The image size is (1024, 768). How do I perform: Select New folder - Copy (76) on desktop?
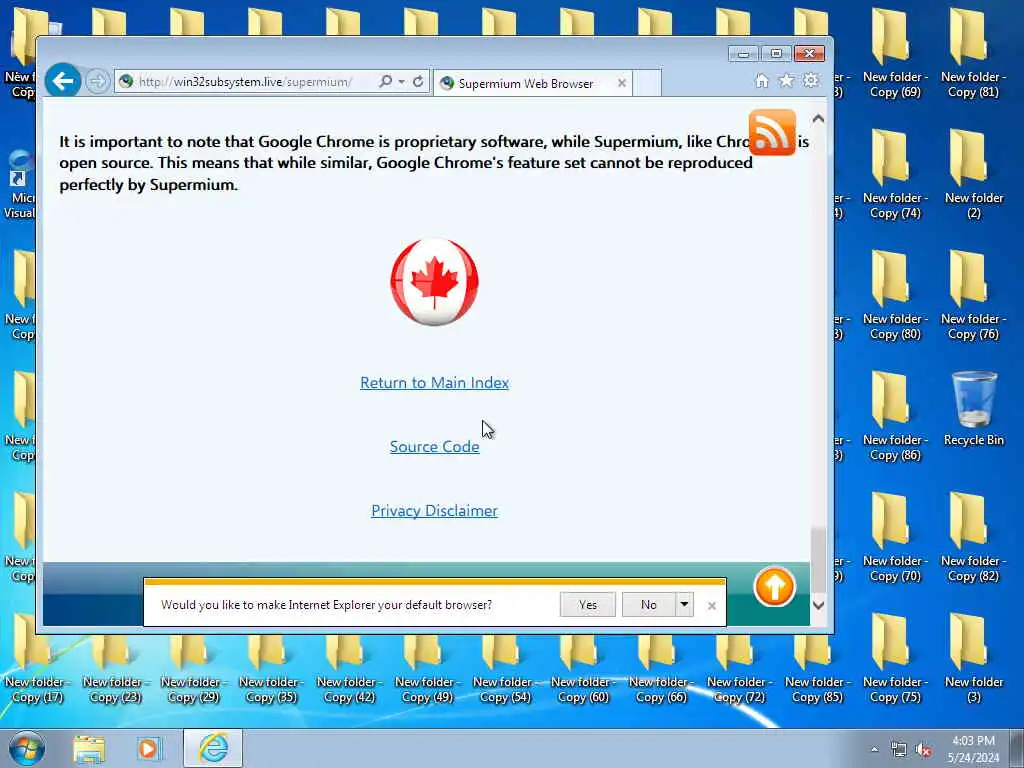pos(973,296)
